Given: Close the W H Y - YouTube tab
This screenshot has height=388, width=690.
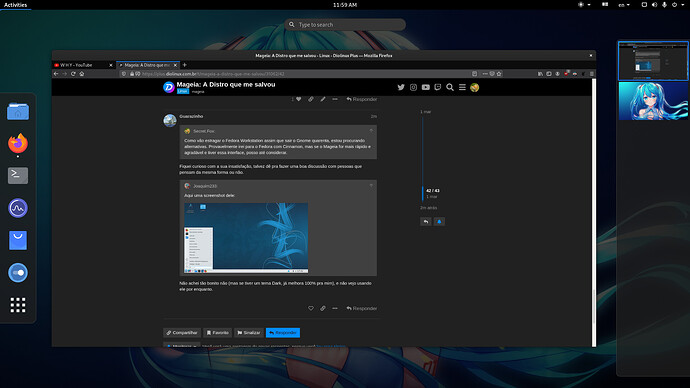Looking at the screenshot, I should (111, 65).
